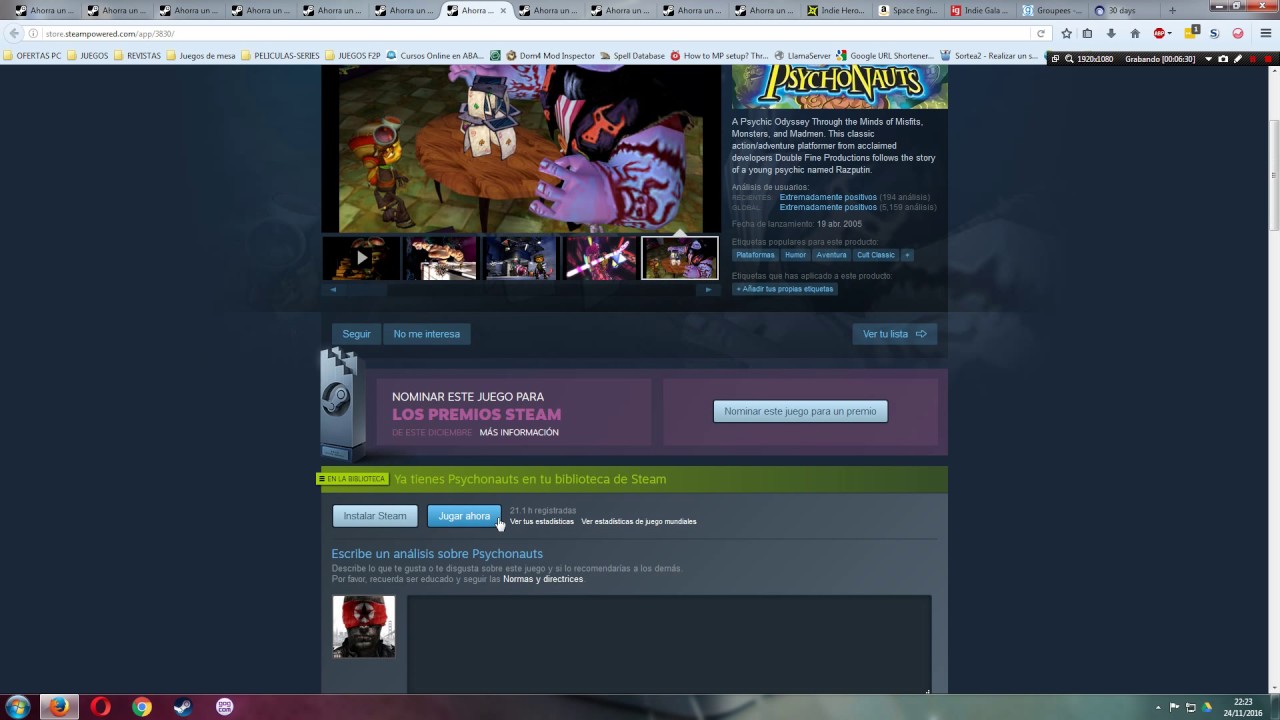This screenshot has width=1280, height=720.
Task: Open the PELICULAS-SERIES bookmark folder
Action: [281, 56]
